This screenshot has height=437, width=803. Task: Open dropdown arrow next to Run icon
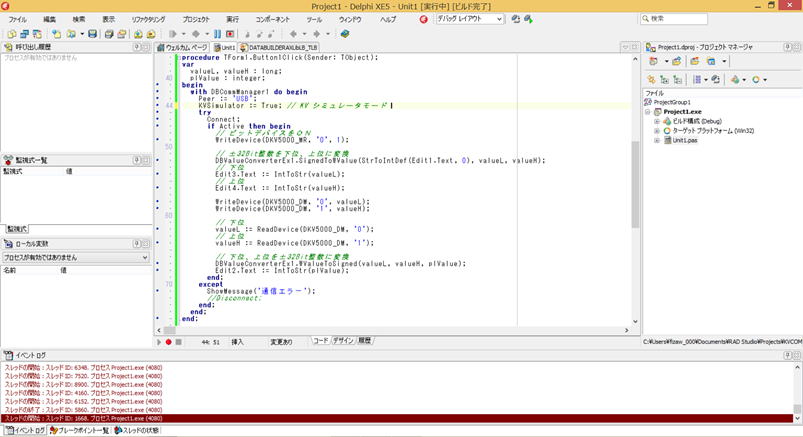183,34
